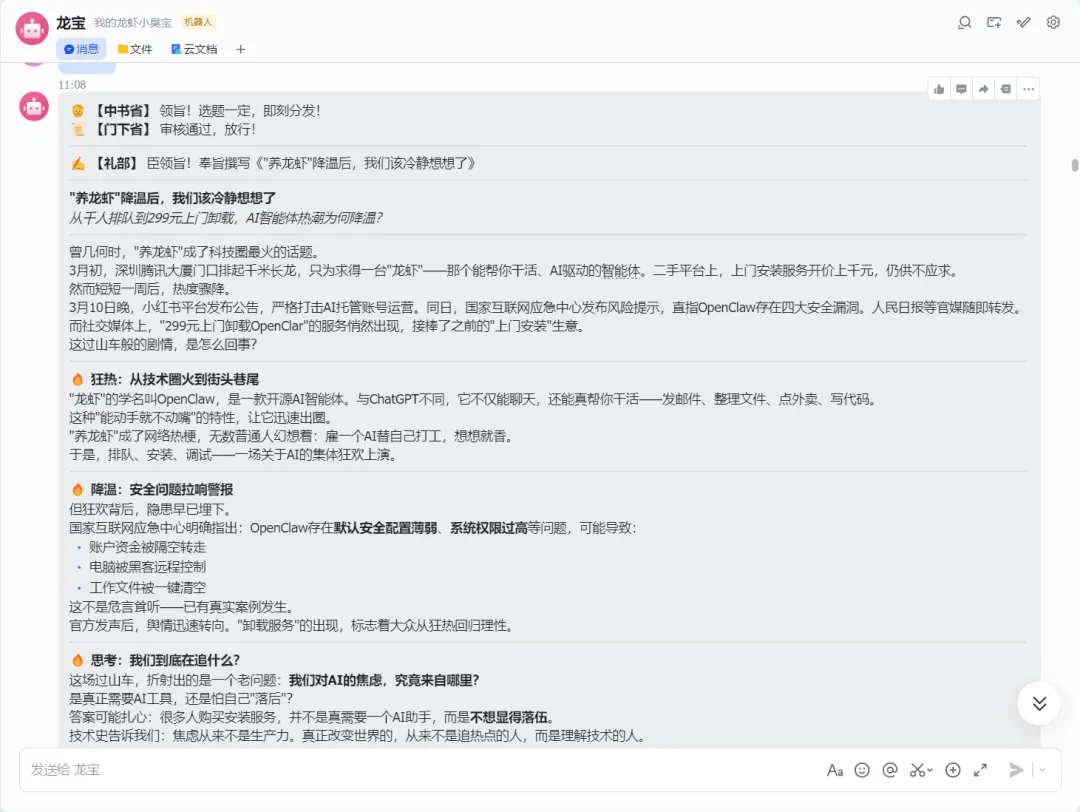Screen dimensions: 1080x812
Task: Open chat history search icon
Action: pos(964,23)
